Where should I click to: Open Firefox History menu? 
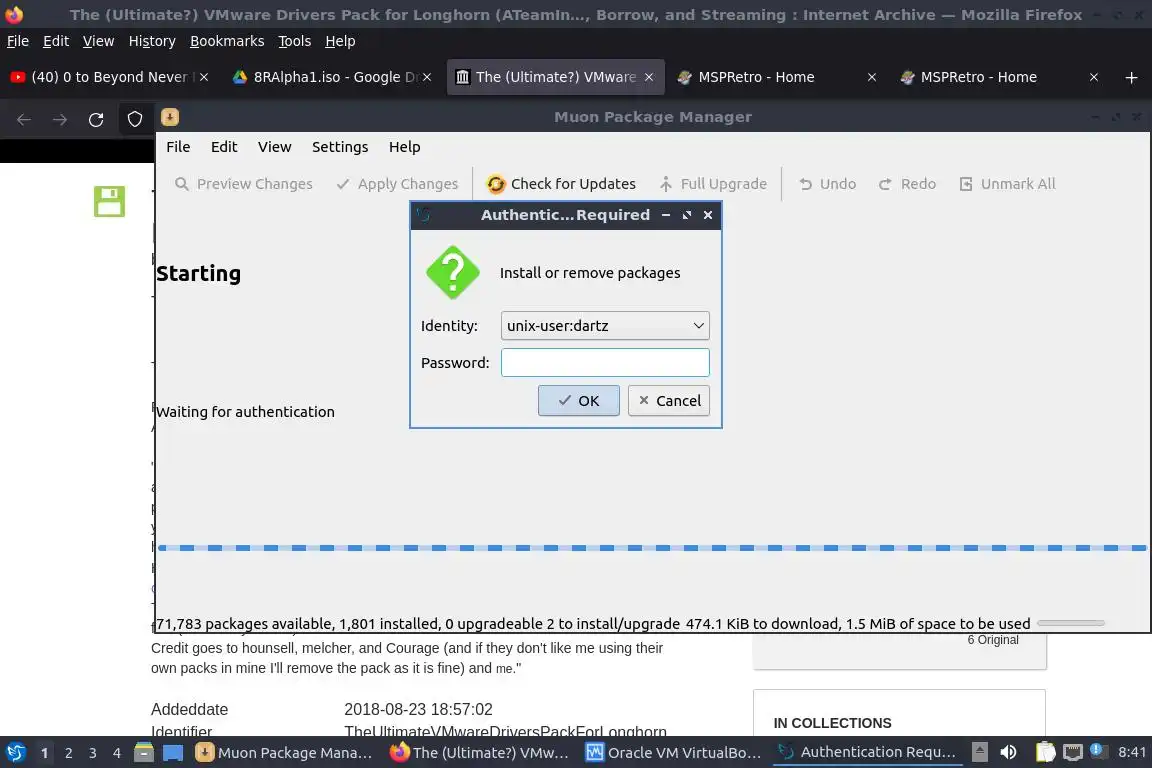point(152,41)
